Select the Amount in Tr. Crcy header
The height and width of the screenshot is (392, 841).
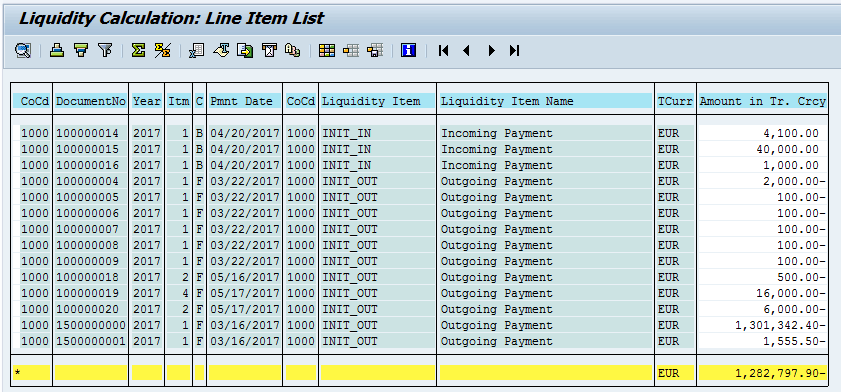click(762, 101)
